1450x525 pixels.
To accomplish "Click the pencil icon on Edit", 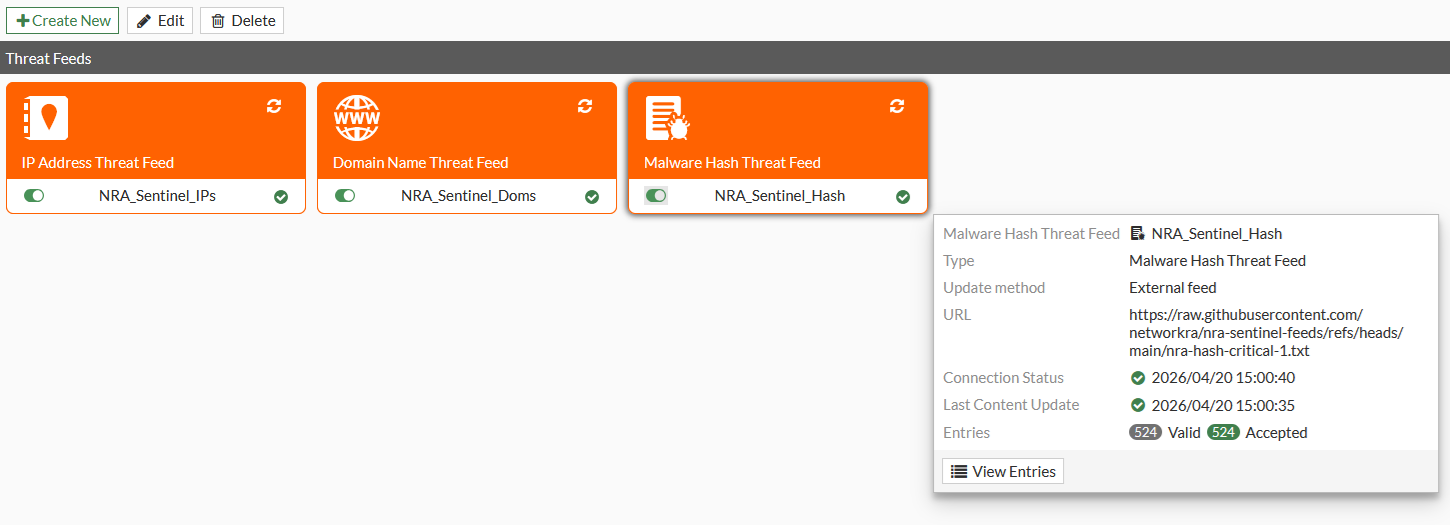I will 144,21.
